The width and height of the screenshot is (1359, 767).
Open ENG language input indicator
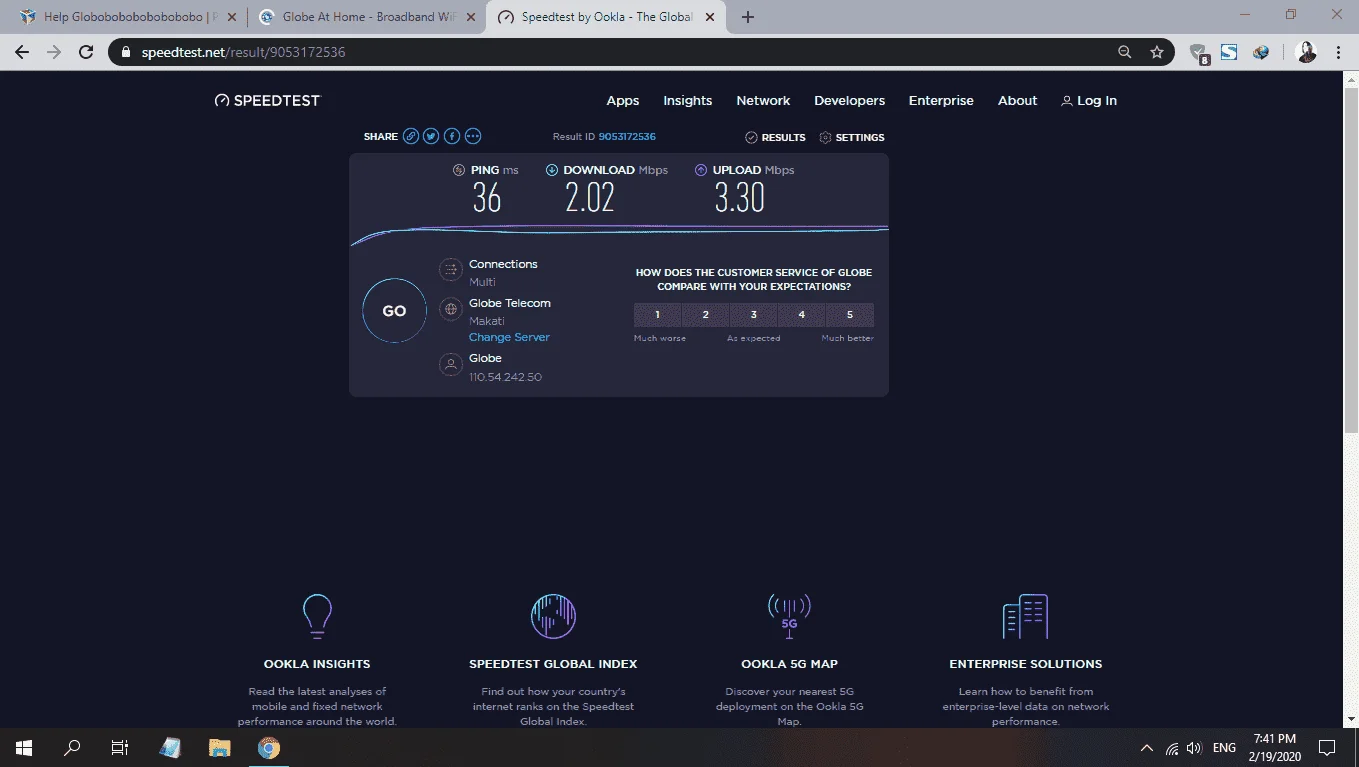(x=1224, y=748)
